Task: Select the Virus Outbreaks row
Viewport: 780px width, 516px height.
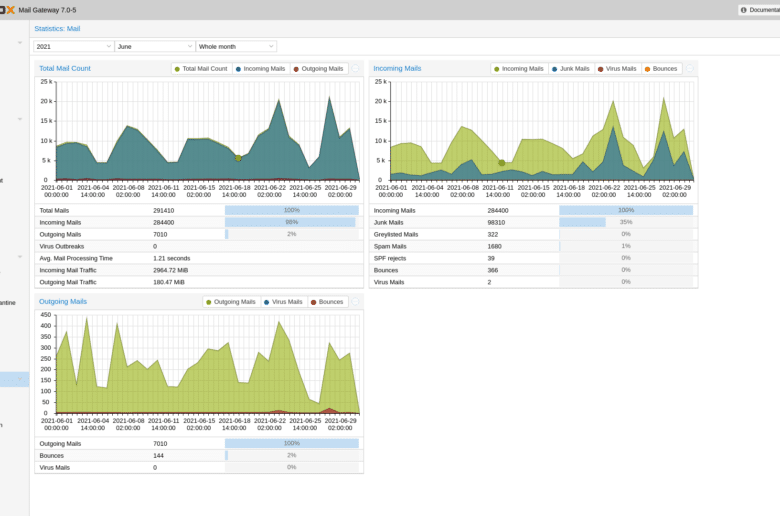Action: pos(199,246)
